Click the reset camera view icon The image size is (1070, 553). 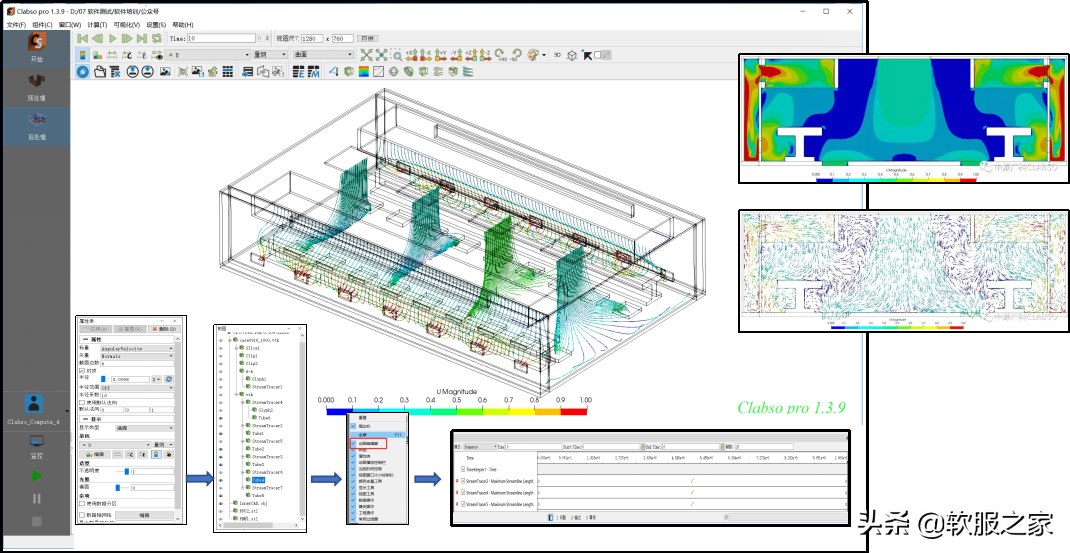pos(367,55)
